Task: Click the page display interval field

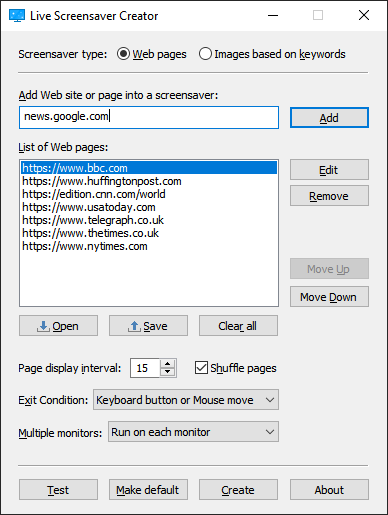Action: (x=145, y=368)
